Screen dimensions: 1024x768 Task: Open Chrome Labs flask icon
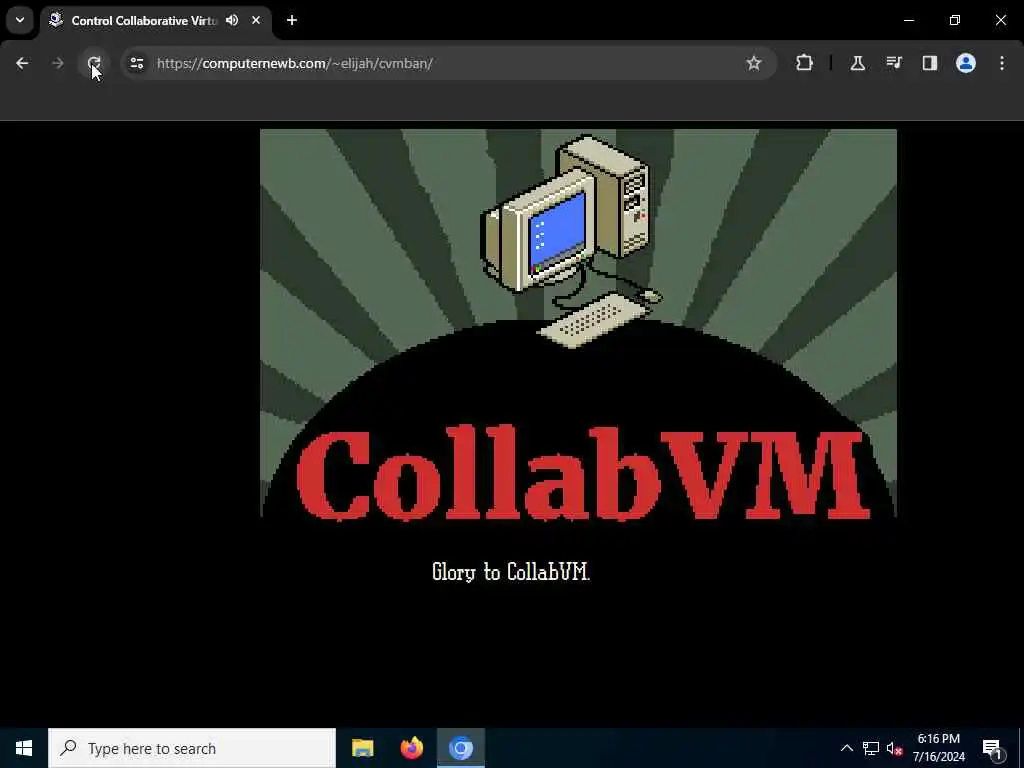pos(857,63)
